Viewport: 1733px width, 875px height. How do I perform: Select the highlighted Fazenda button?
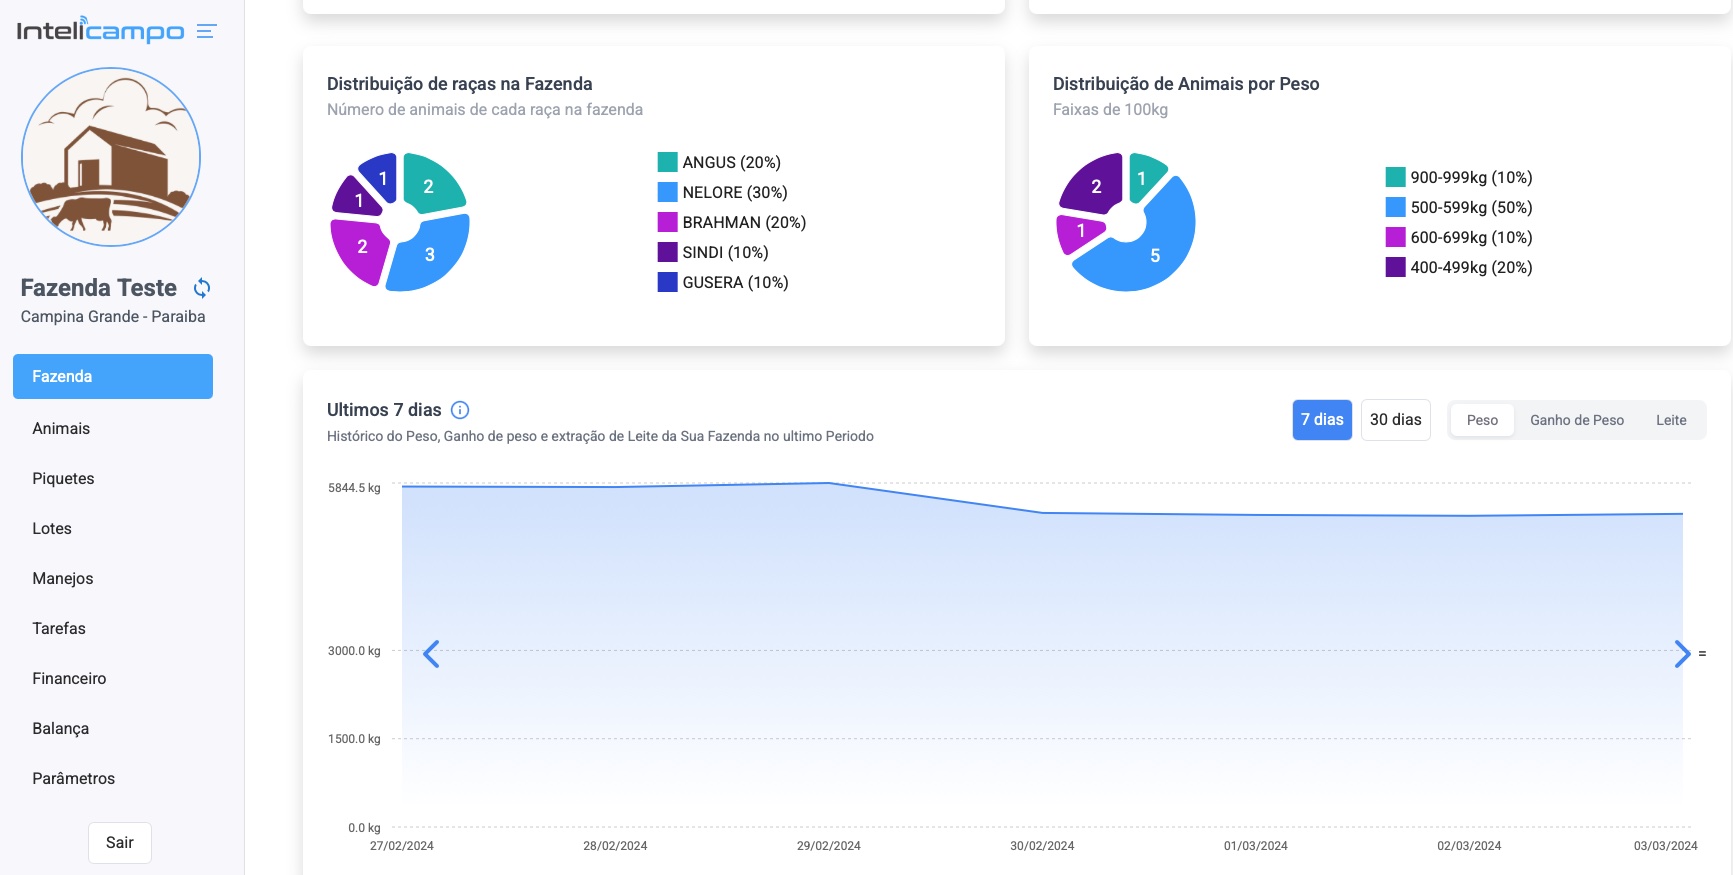113,376
